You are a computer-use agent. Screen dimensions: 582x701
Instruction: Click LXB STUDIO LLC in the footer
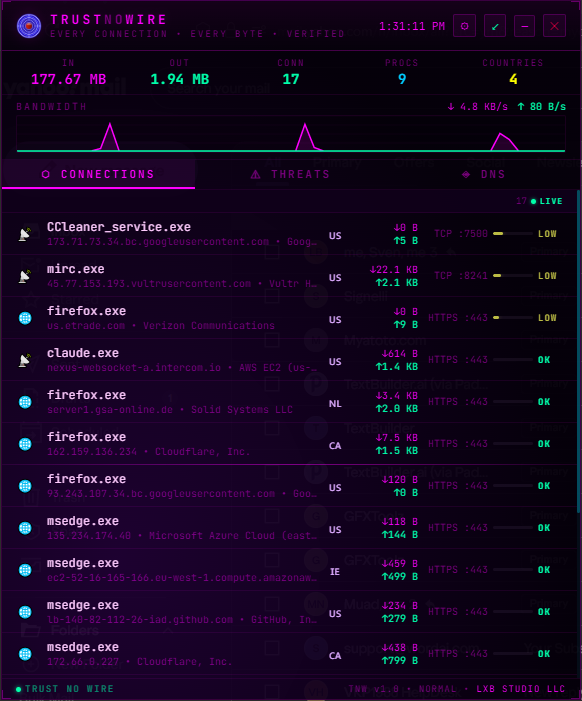click(520, 689)
